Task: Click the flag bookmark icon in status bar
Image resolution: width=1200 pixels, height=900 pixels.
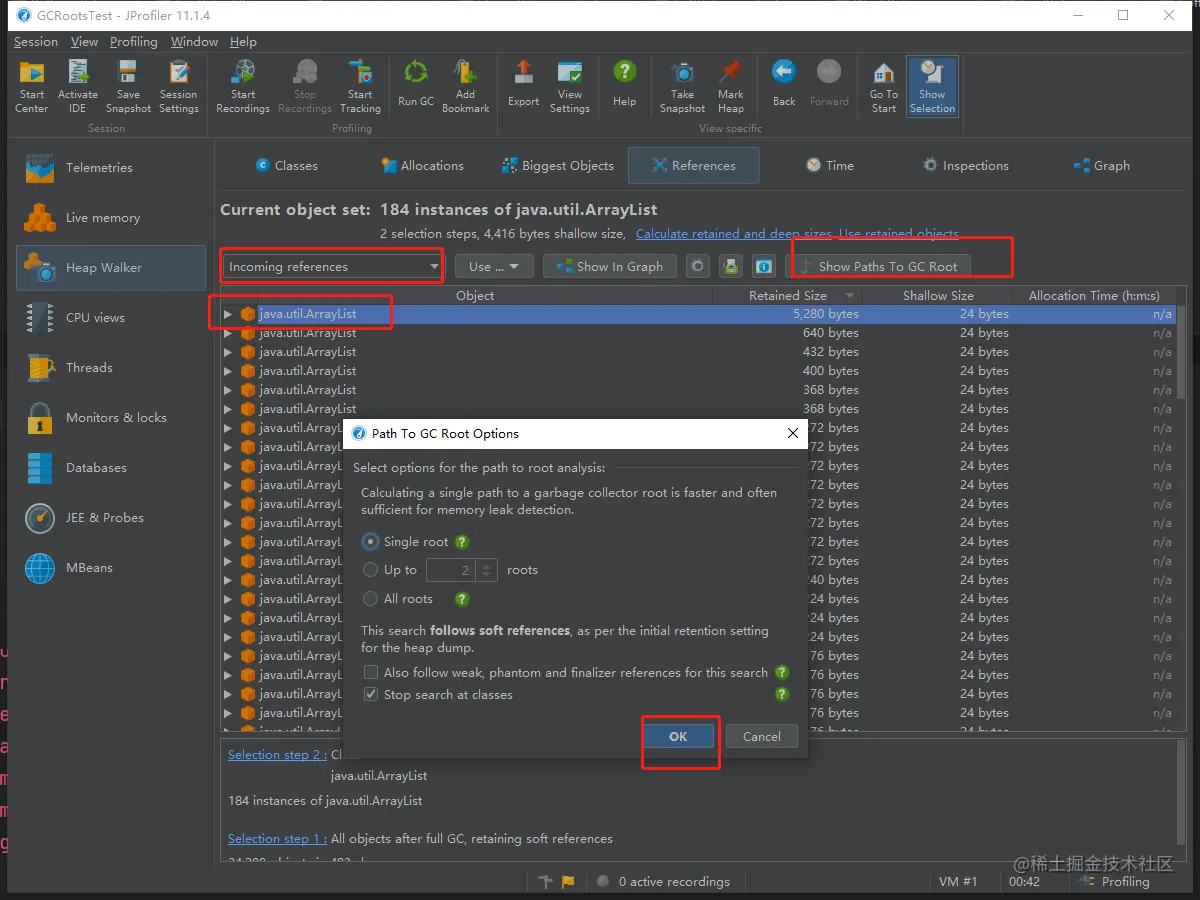Action: (568, 882)
